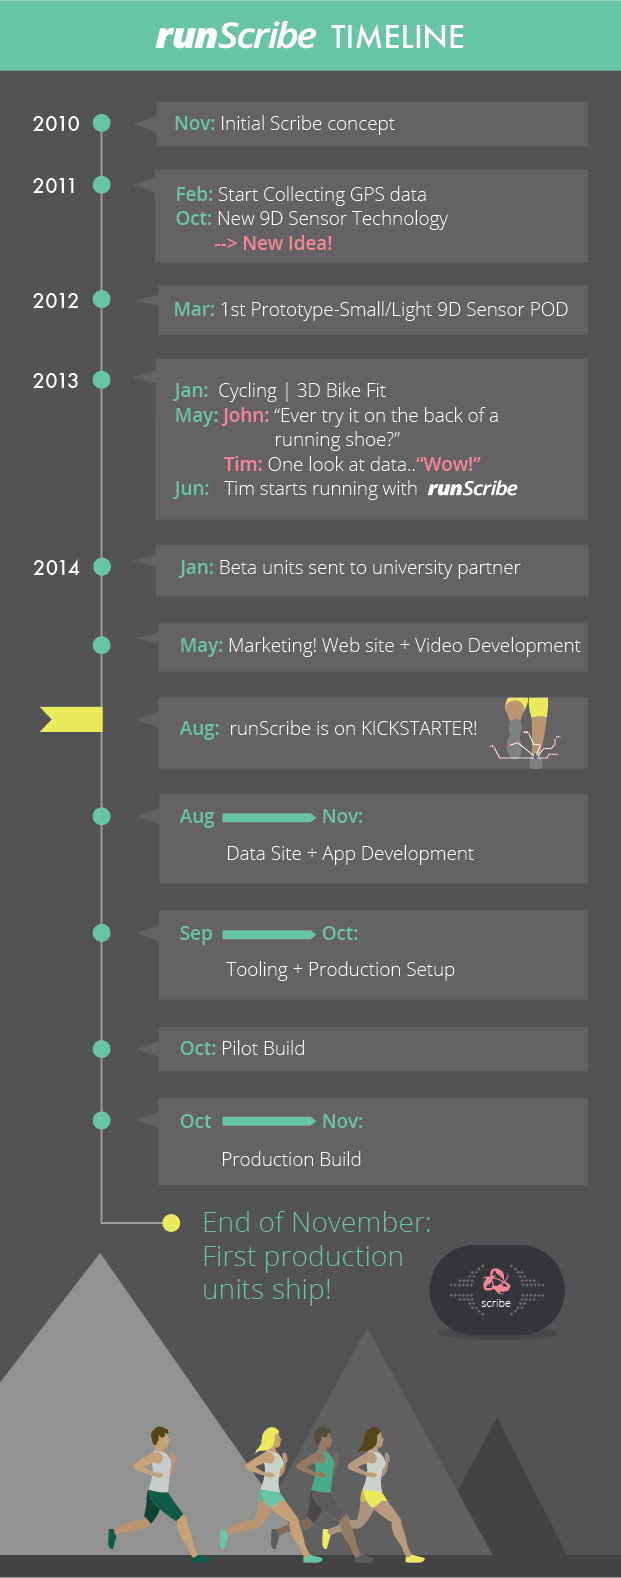Image resolution: width=621 pixels, height=1578 pixels.
Task: Select the 2011 timeline dot
Action: (x=101, y=185)
